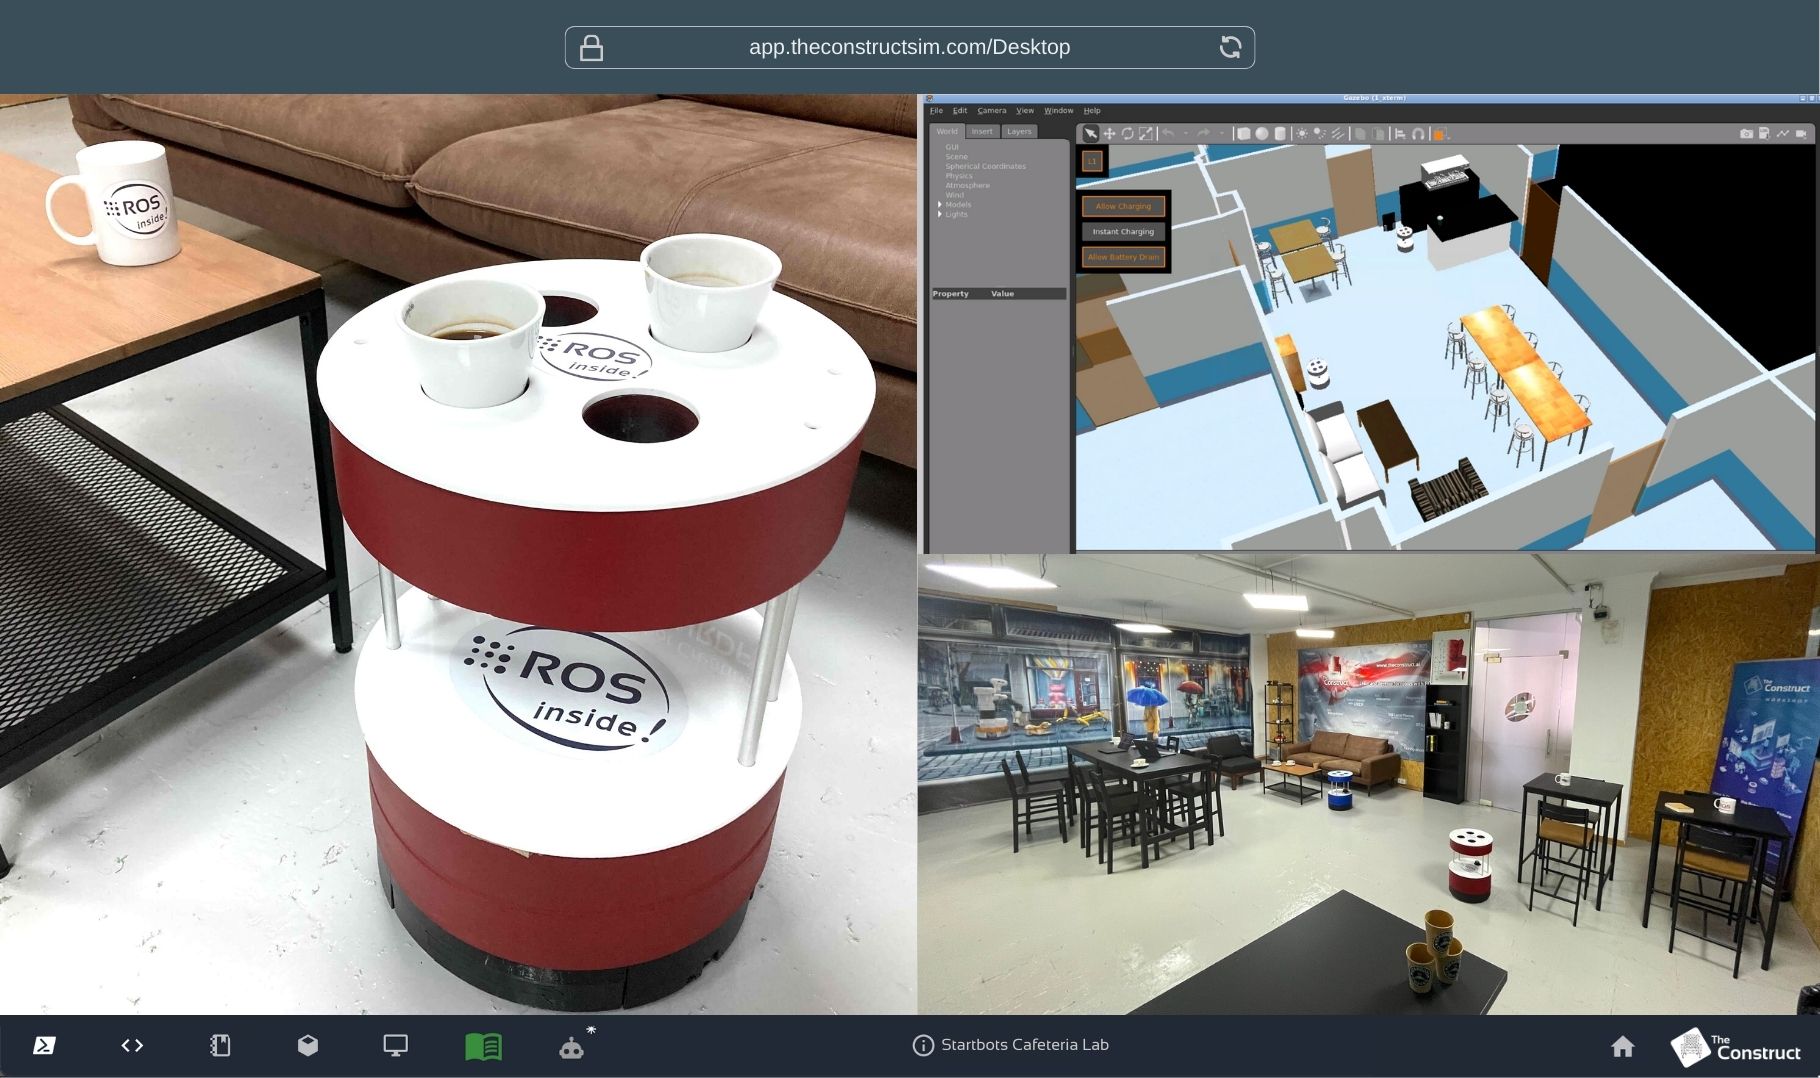This screenshot has height=1078, width=1820.
Task: Open the undo history dropdown arrow
Action: [1186, 133]
